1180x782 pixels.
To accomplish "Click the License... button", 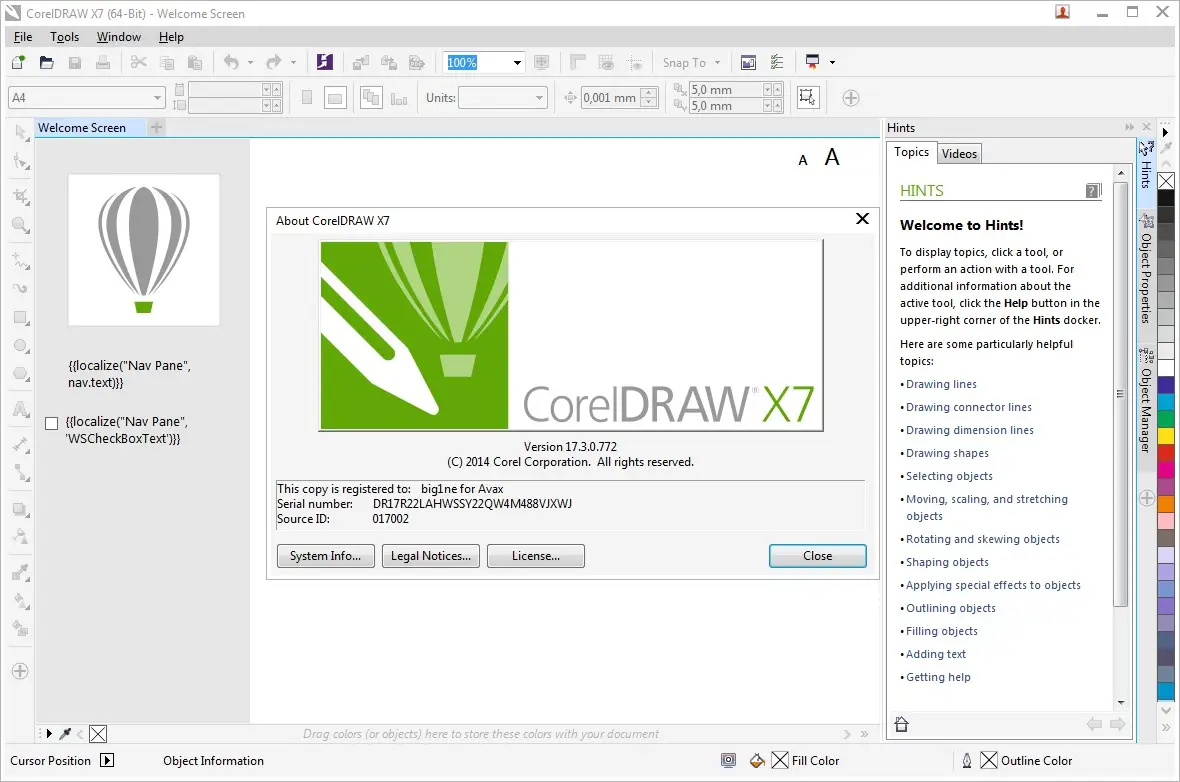I will click(x=536, y=555).
